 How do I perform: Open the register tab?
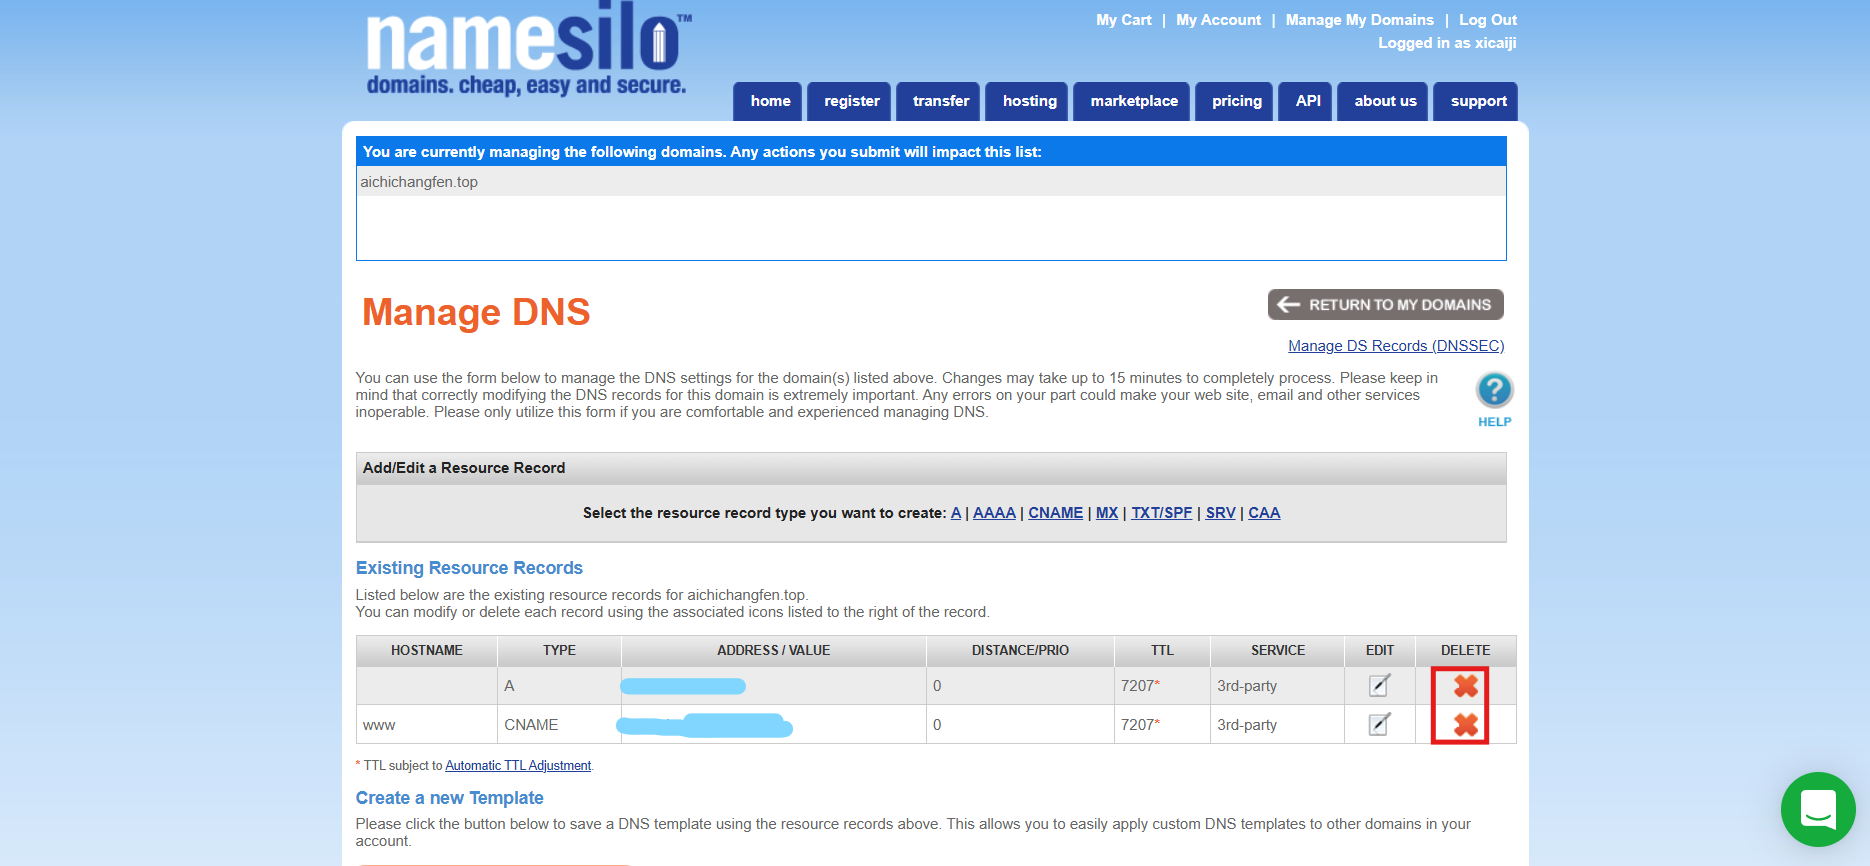point(851,101)
